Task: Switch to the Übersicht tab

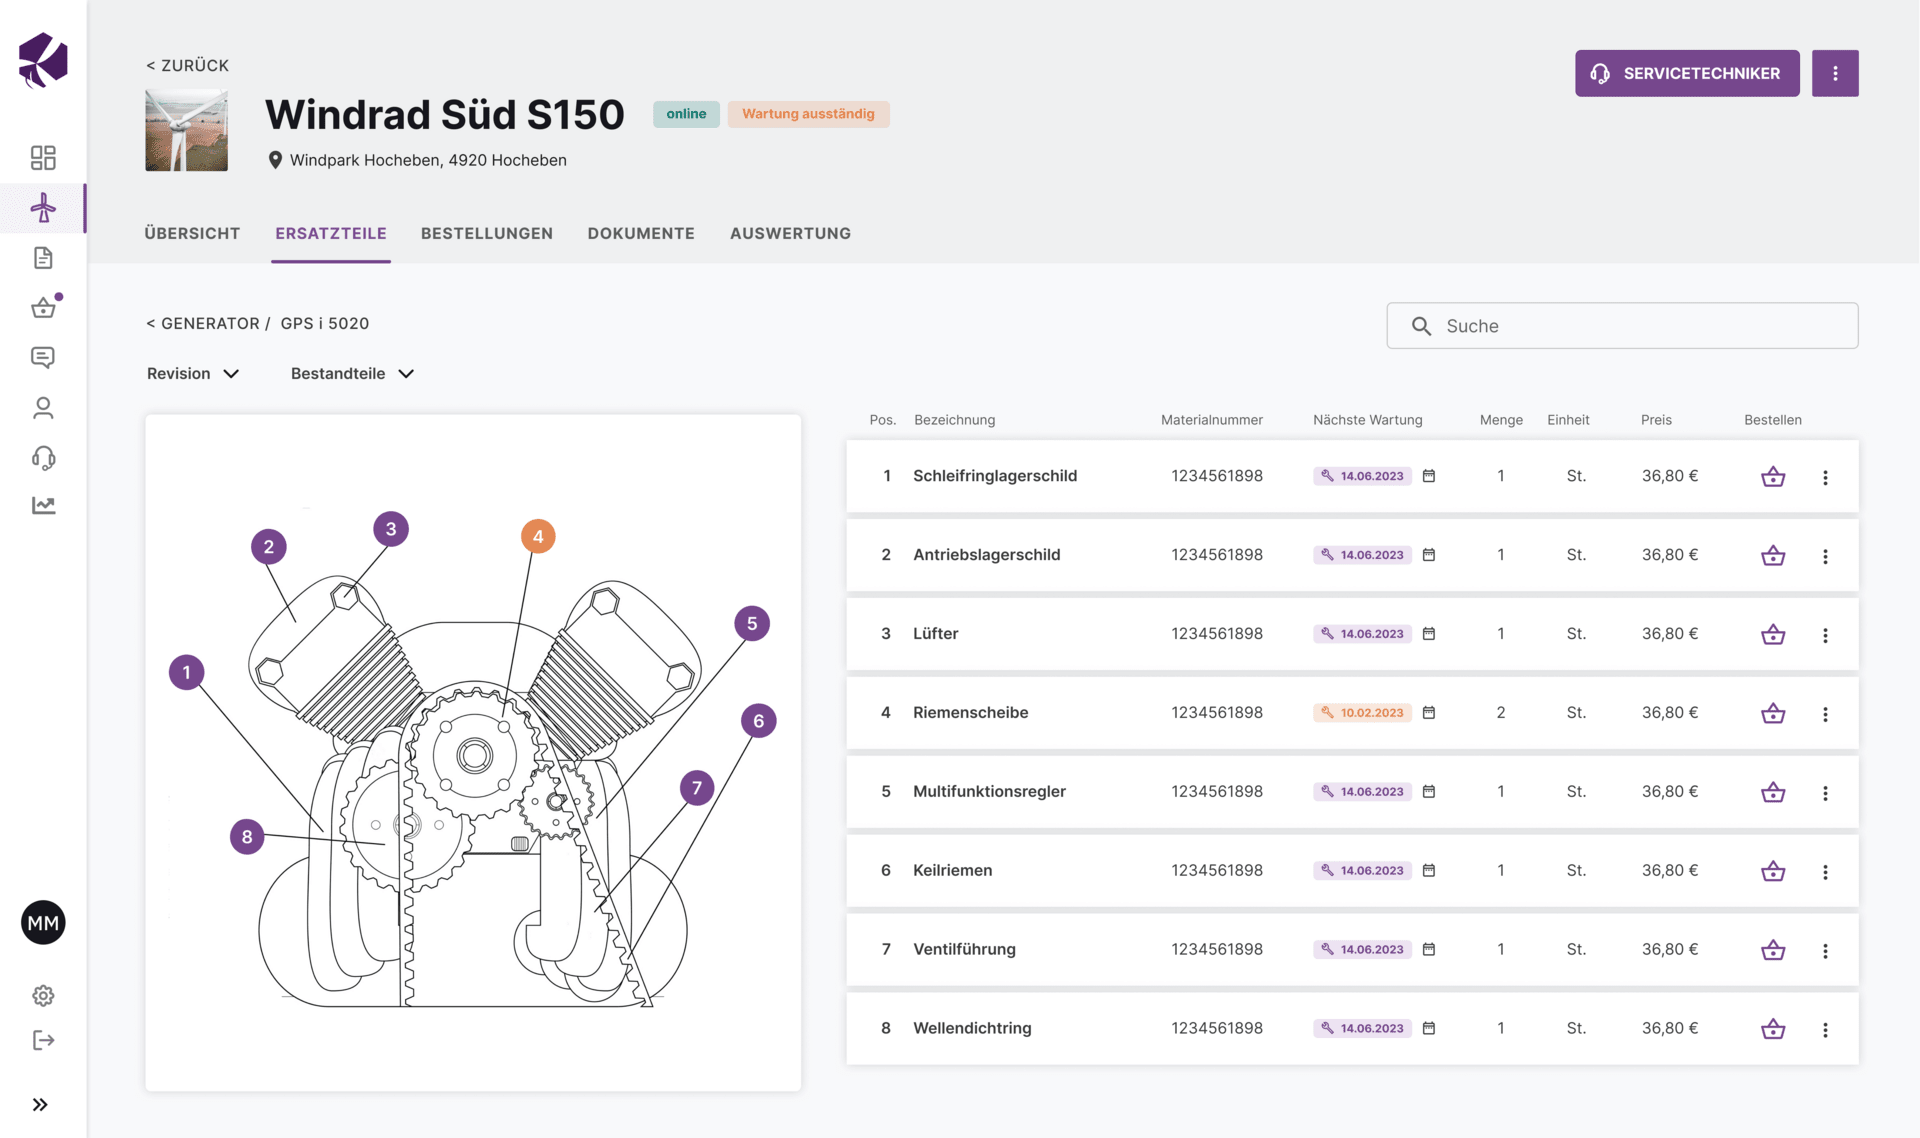Action: [194, 232]
